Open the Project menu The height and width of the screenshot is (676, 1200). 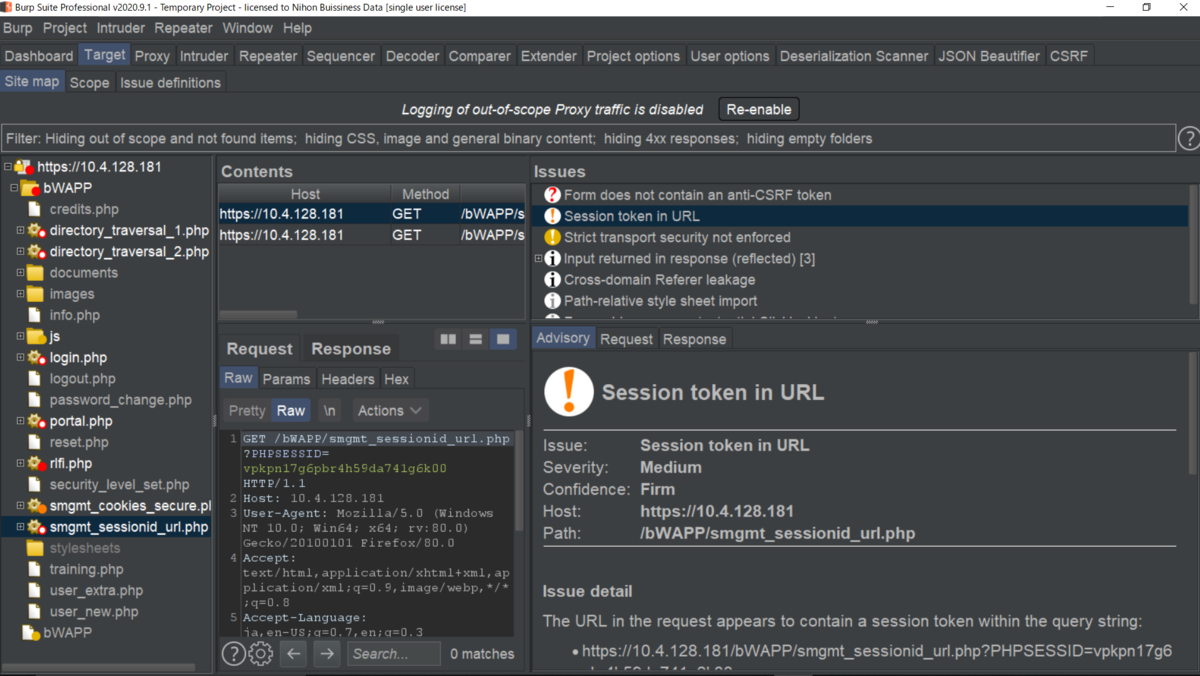65,28
